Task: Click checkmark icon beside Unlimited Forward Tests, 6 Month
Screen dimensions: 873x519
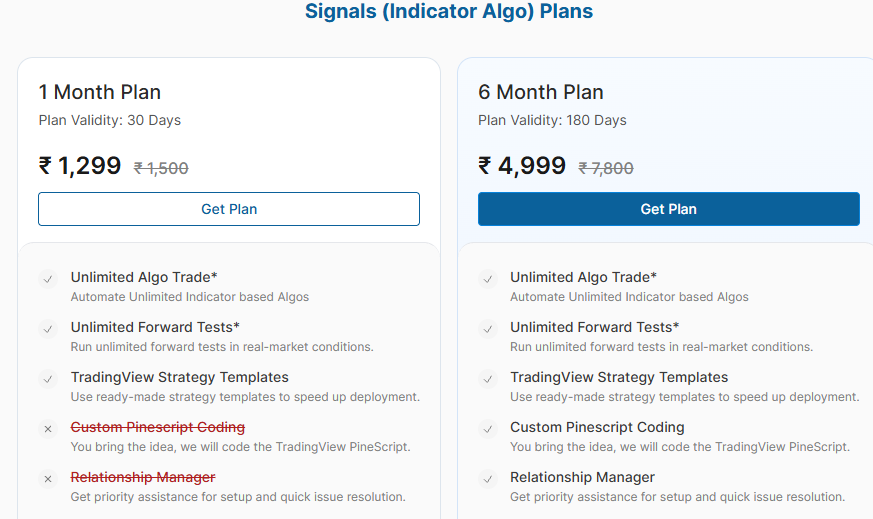Action: (x=488, y=329)
